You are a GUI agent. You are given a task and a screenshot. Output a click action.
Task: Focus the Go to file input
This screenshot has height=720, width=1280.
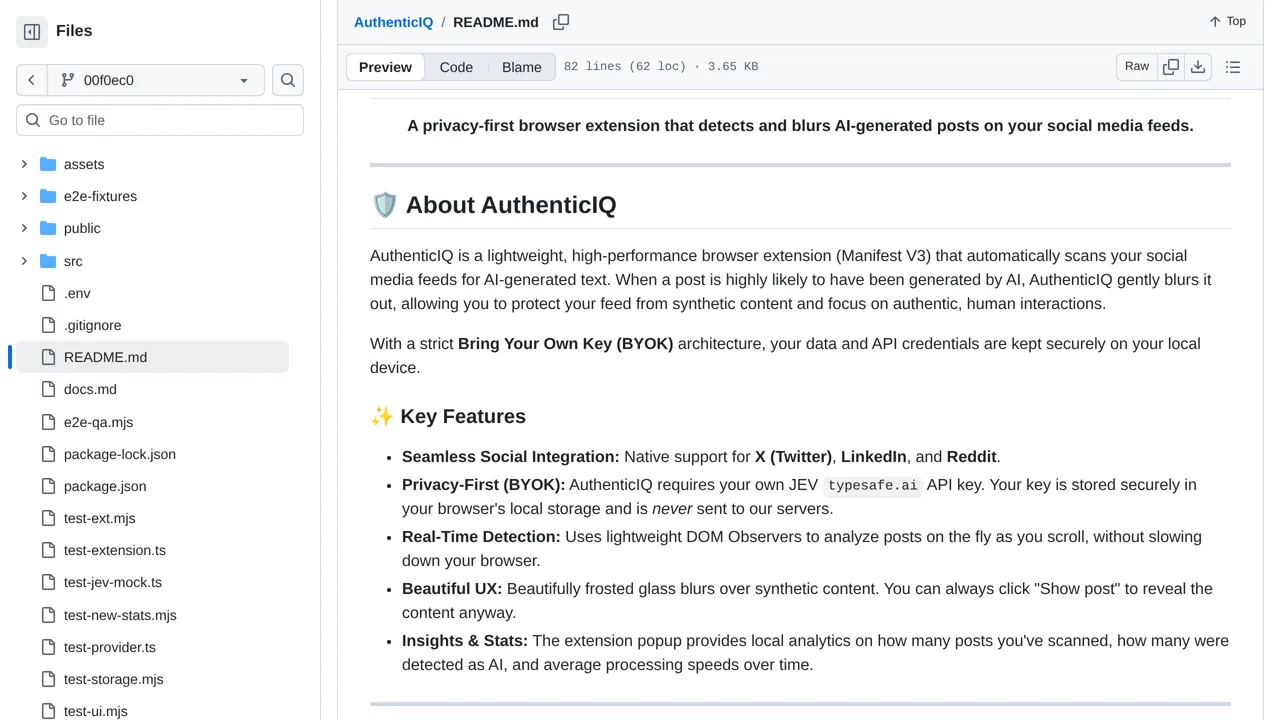160,120
